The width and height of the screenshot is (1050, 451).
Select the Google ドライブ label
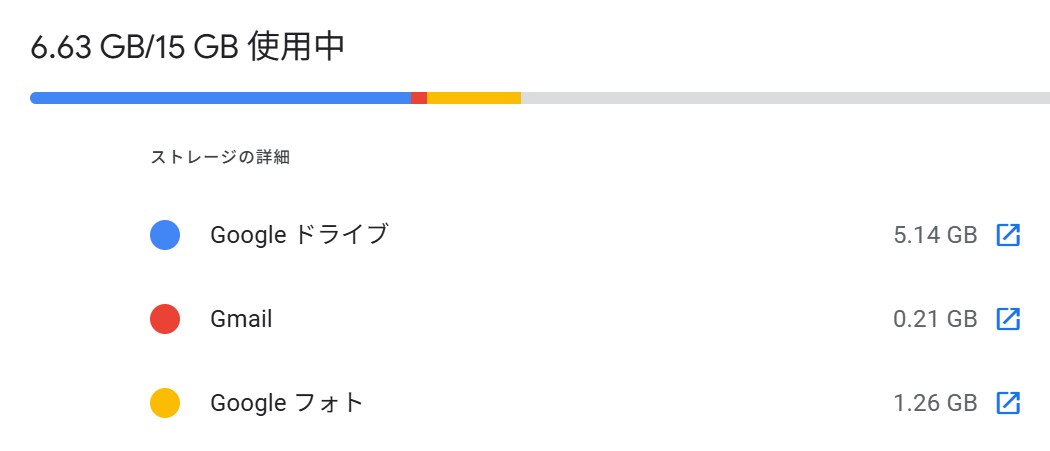pos(299,236)
